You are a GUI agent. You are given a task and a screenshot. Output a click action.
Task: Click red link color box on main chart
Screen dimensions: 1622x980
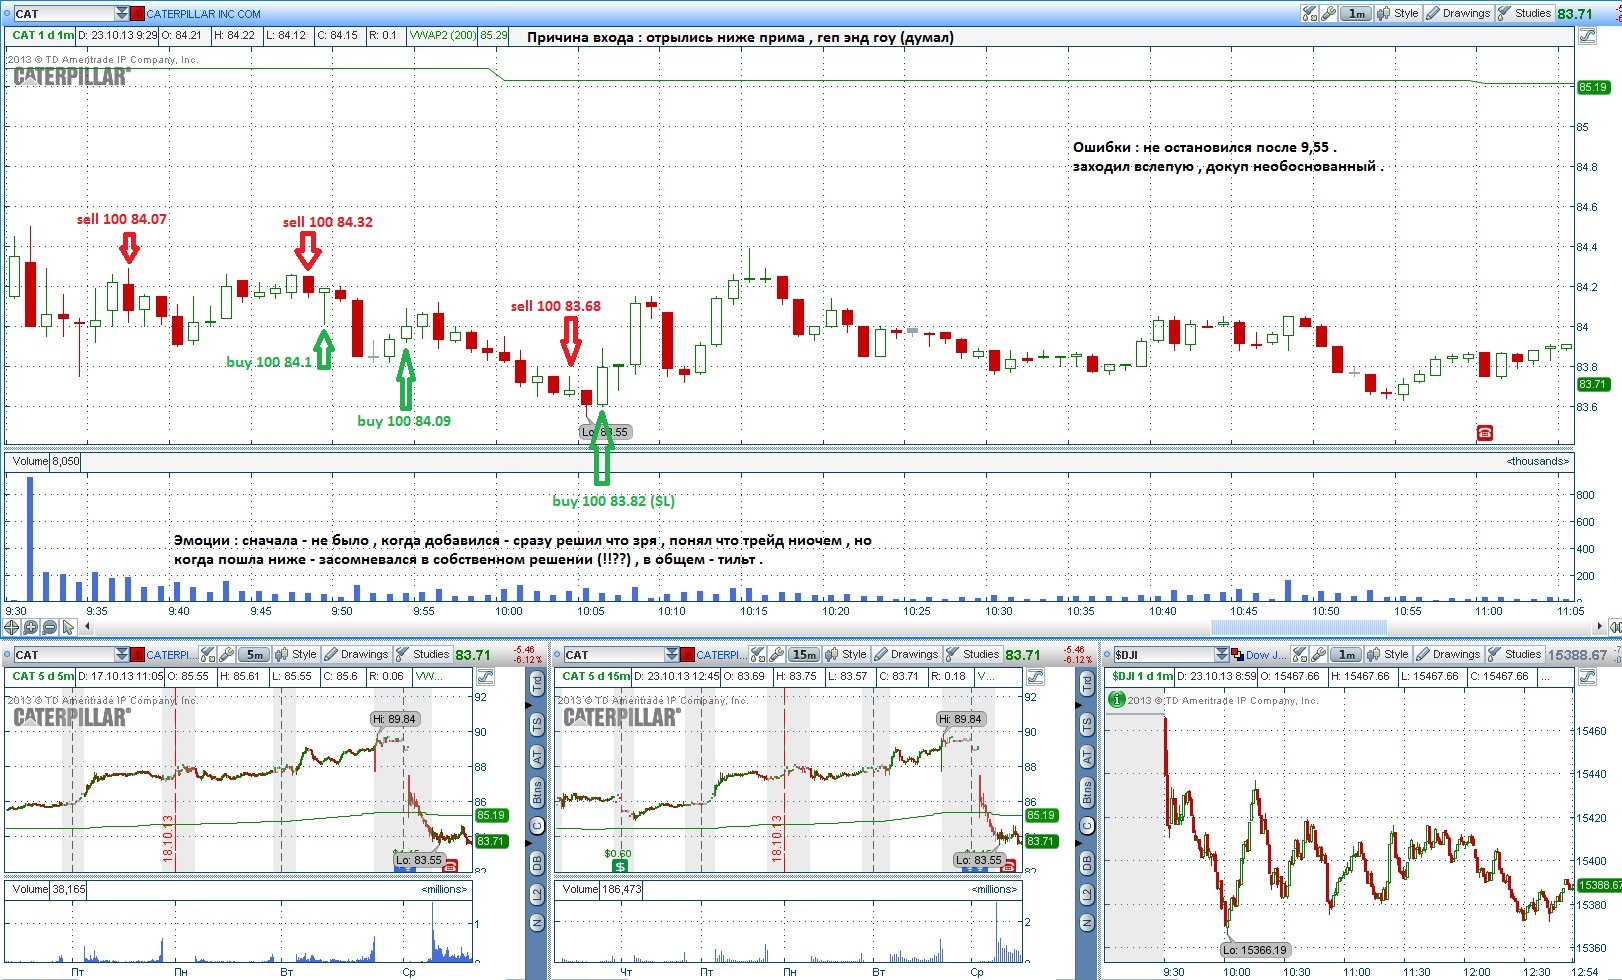pos(138,13)
